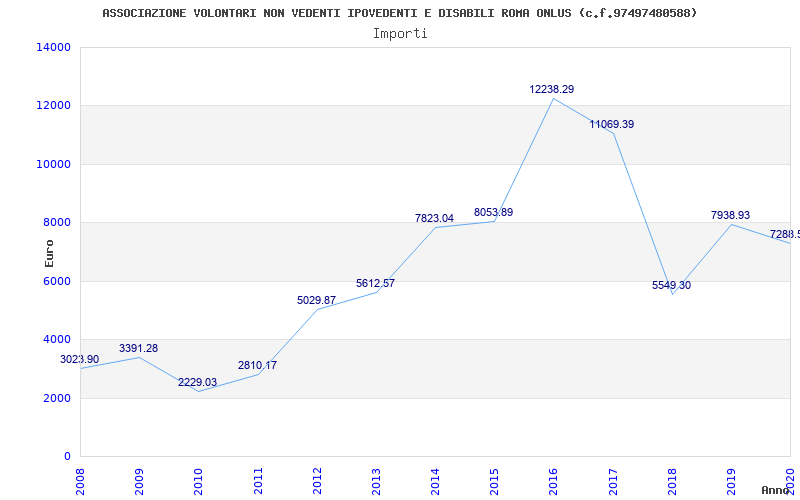Select data label 5549.30

(671, 285)
